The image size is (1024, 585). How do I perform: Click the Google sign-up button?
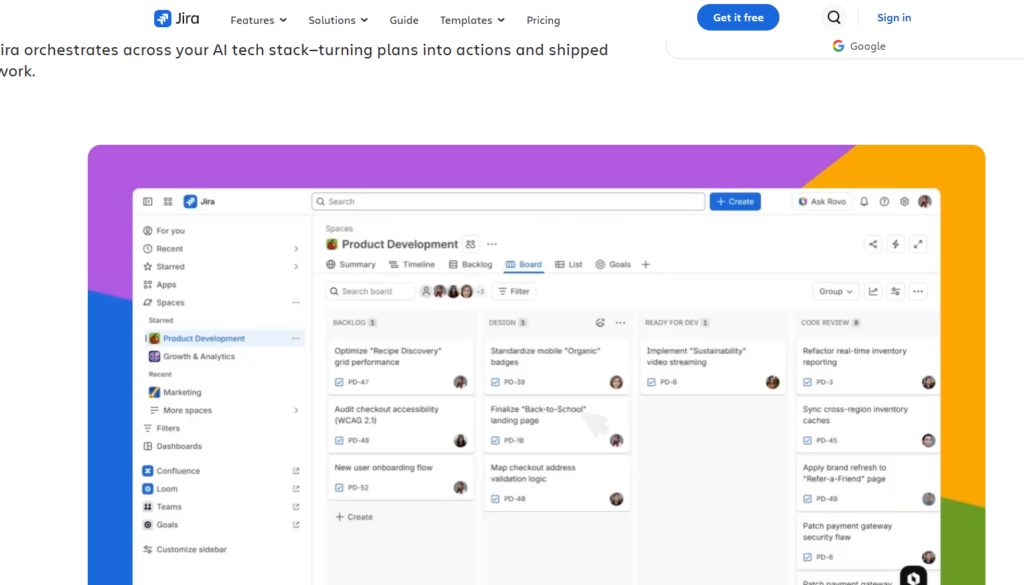tap(859, 46)
